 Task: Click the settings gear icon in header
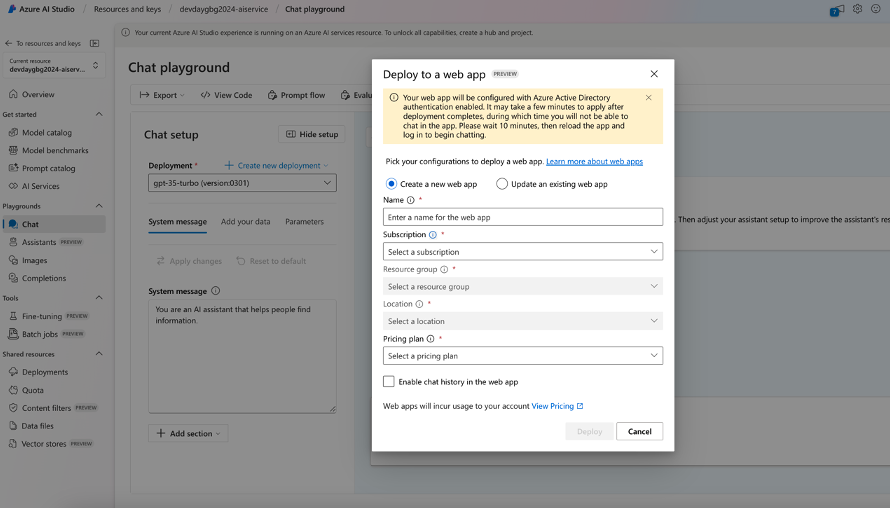click(857, 9)
